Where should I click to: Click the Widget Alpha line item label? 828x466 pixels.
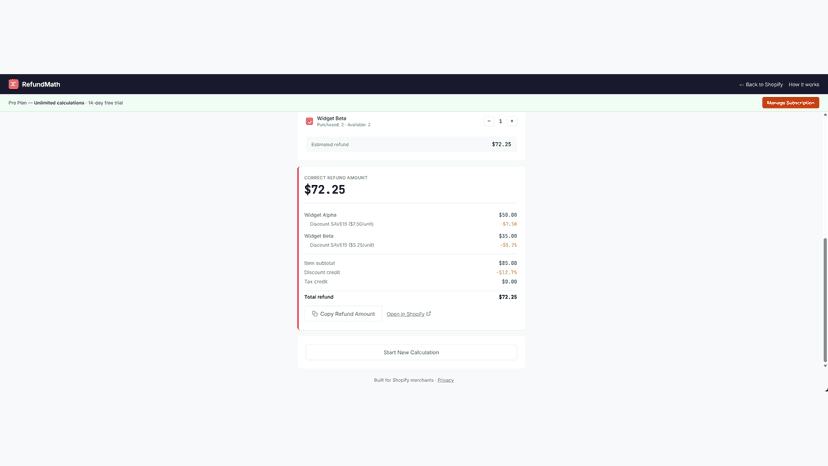320,215
